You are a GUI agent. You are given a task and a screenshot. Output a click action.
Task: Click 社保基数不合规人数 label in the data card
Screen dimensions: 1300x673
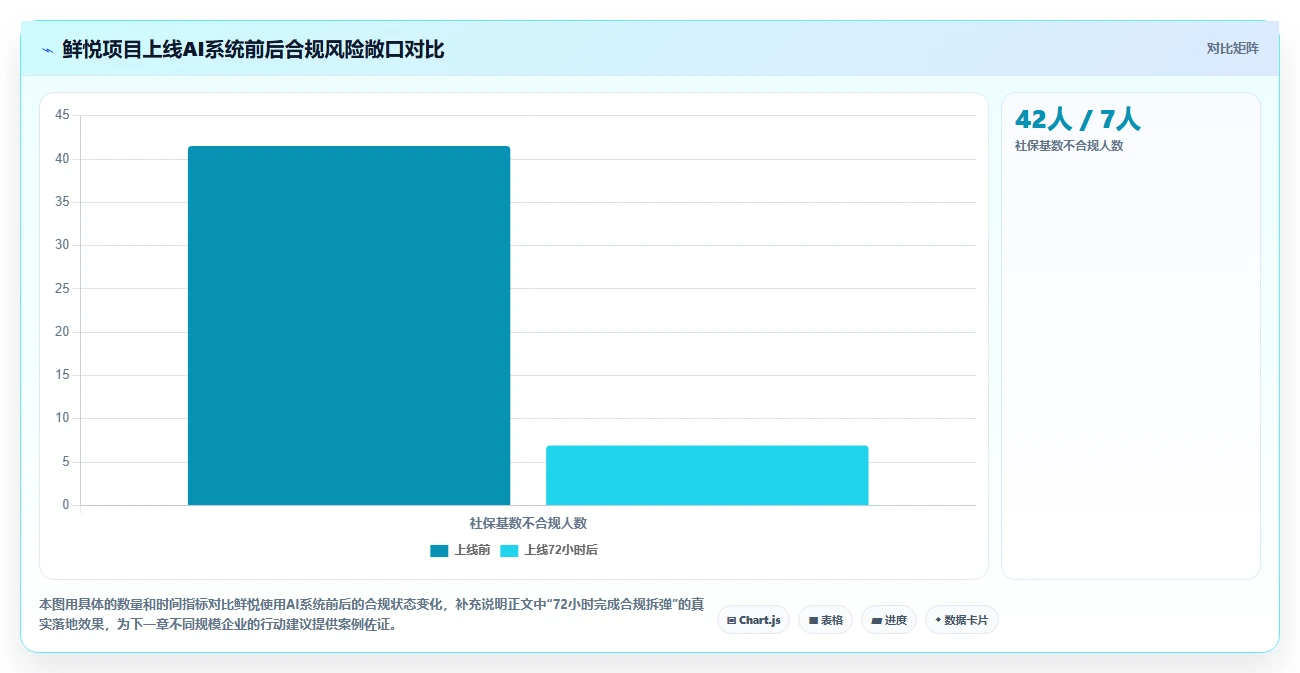[x=1068, y=146]
